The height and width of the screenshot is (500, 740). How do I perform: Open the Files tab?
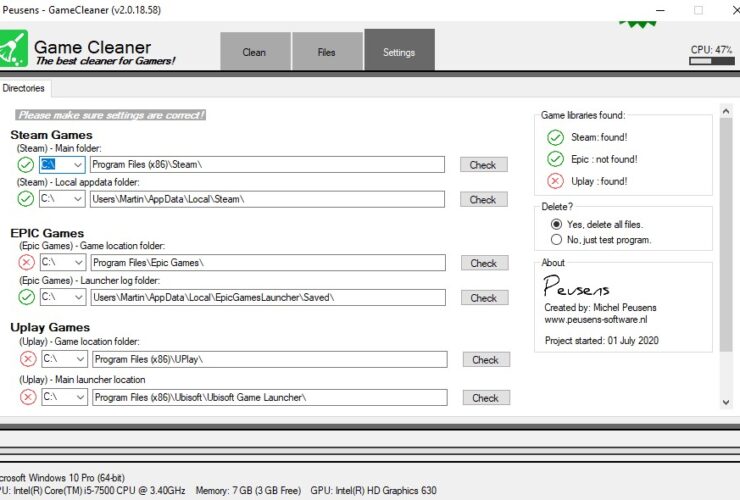coord(326,52)
